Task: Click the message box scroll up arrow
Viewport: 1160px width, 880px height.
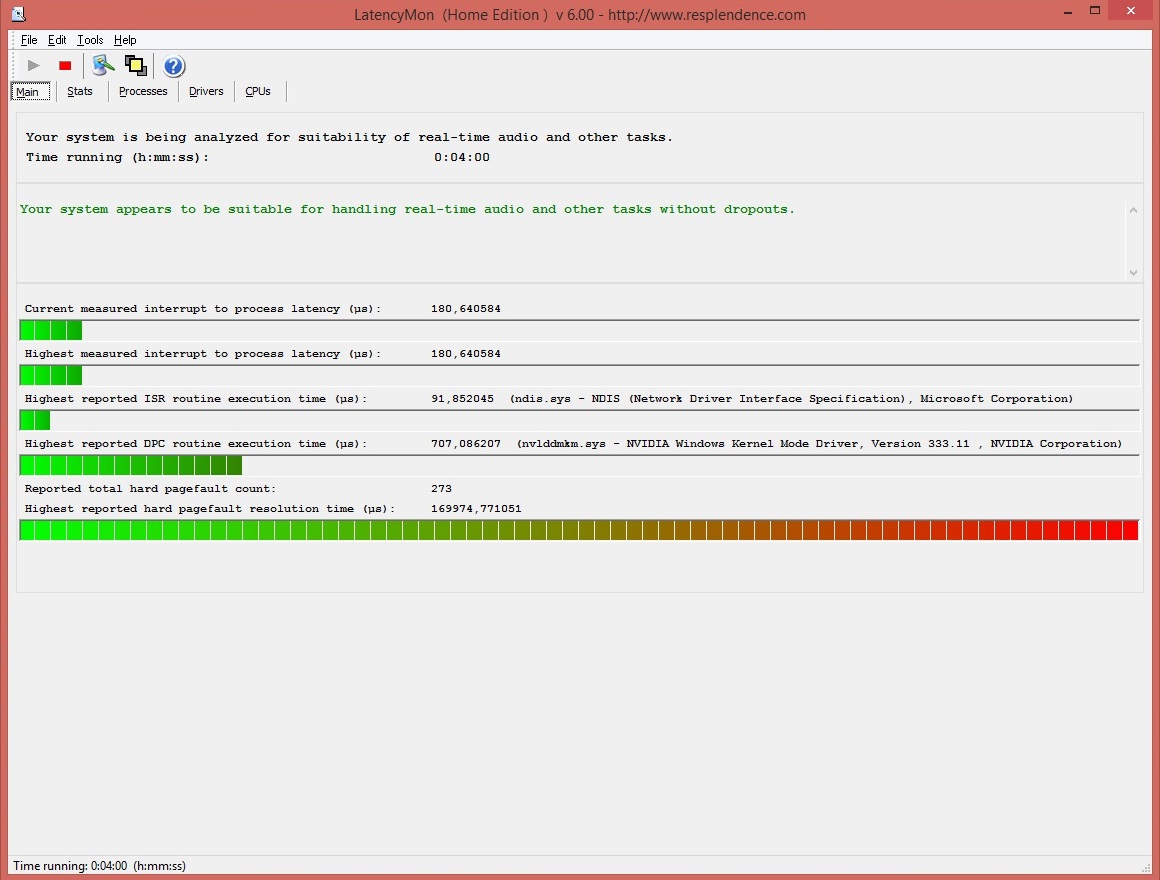Action: click(1133, 211)
